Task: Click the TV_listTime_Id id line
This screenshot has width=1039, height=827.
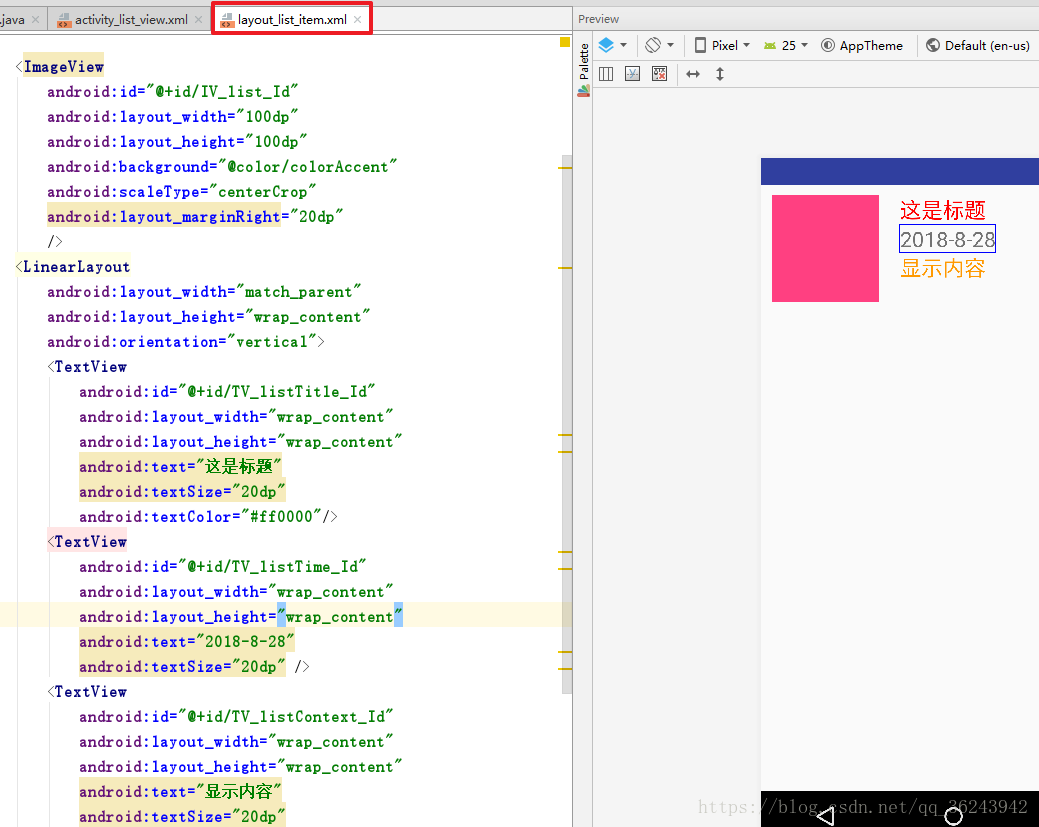Action: coord(223,567)
